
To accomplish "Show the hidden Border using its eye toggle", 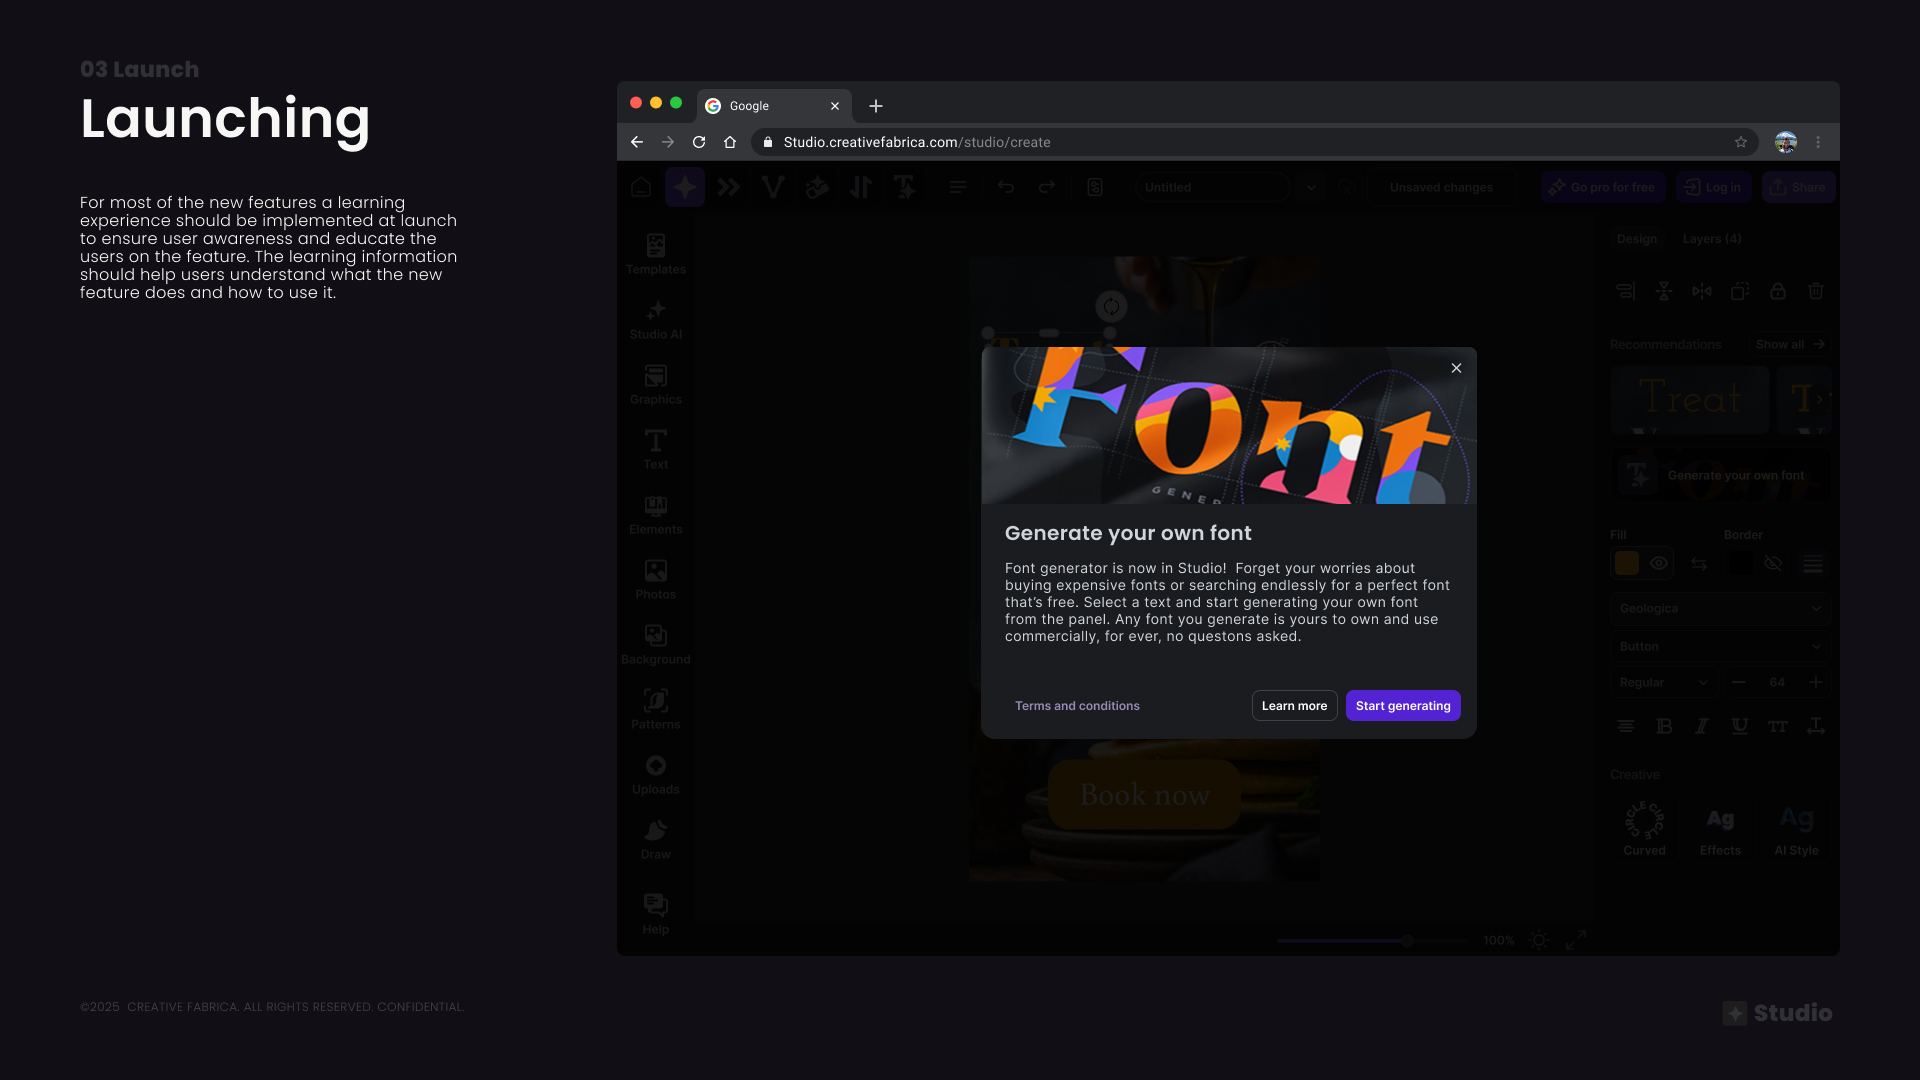I will [1774, 563].
